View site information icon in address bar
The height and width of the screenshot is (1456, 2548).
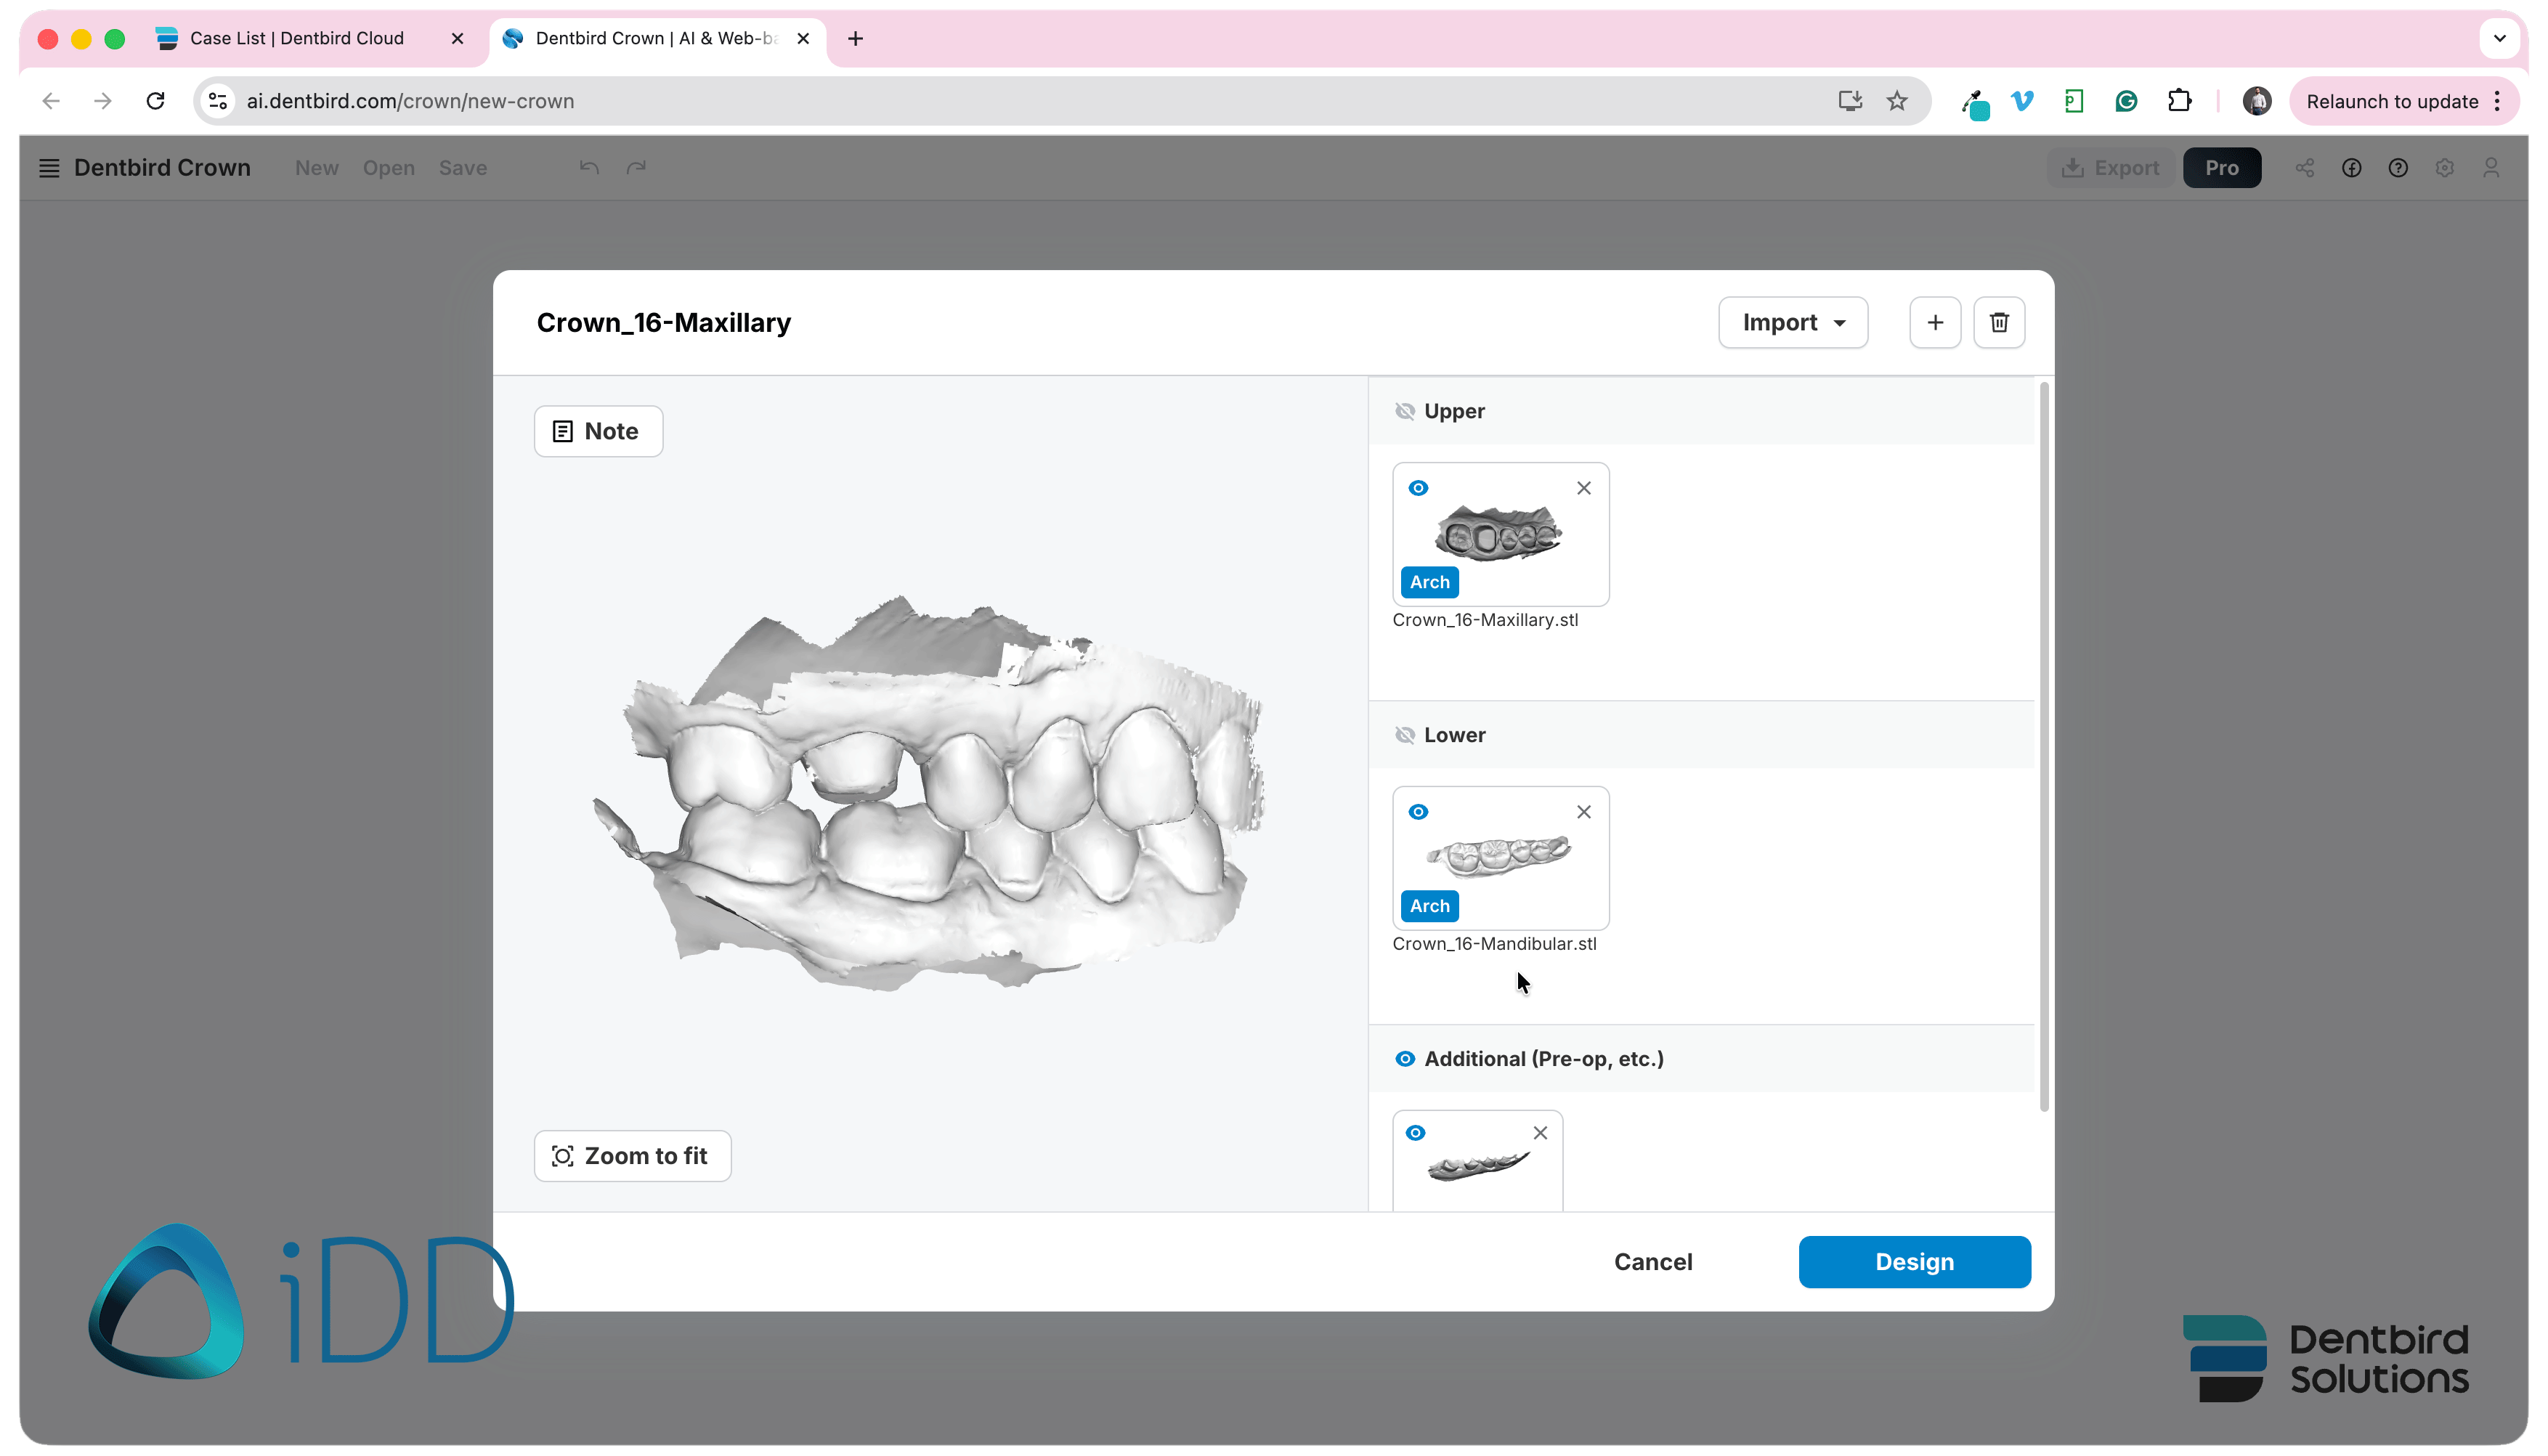pyautogui.click(x=219, y=101)
